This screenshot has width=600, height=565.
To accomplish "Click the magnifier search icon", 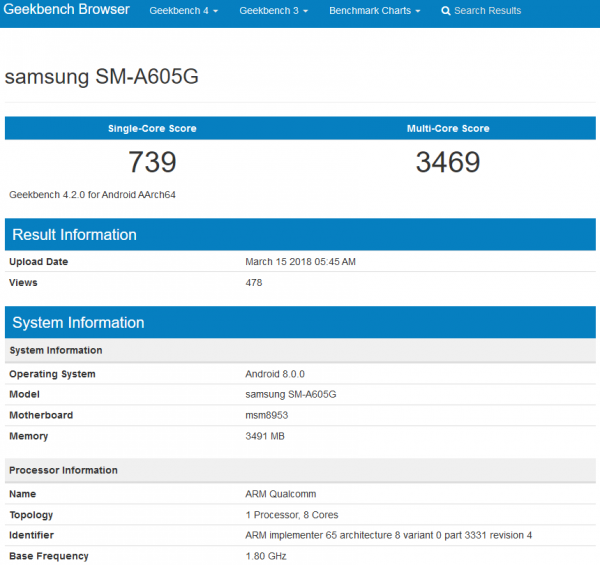I will pyautogui.click(x=446, y=11).
